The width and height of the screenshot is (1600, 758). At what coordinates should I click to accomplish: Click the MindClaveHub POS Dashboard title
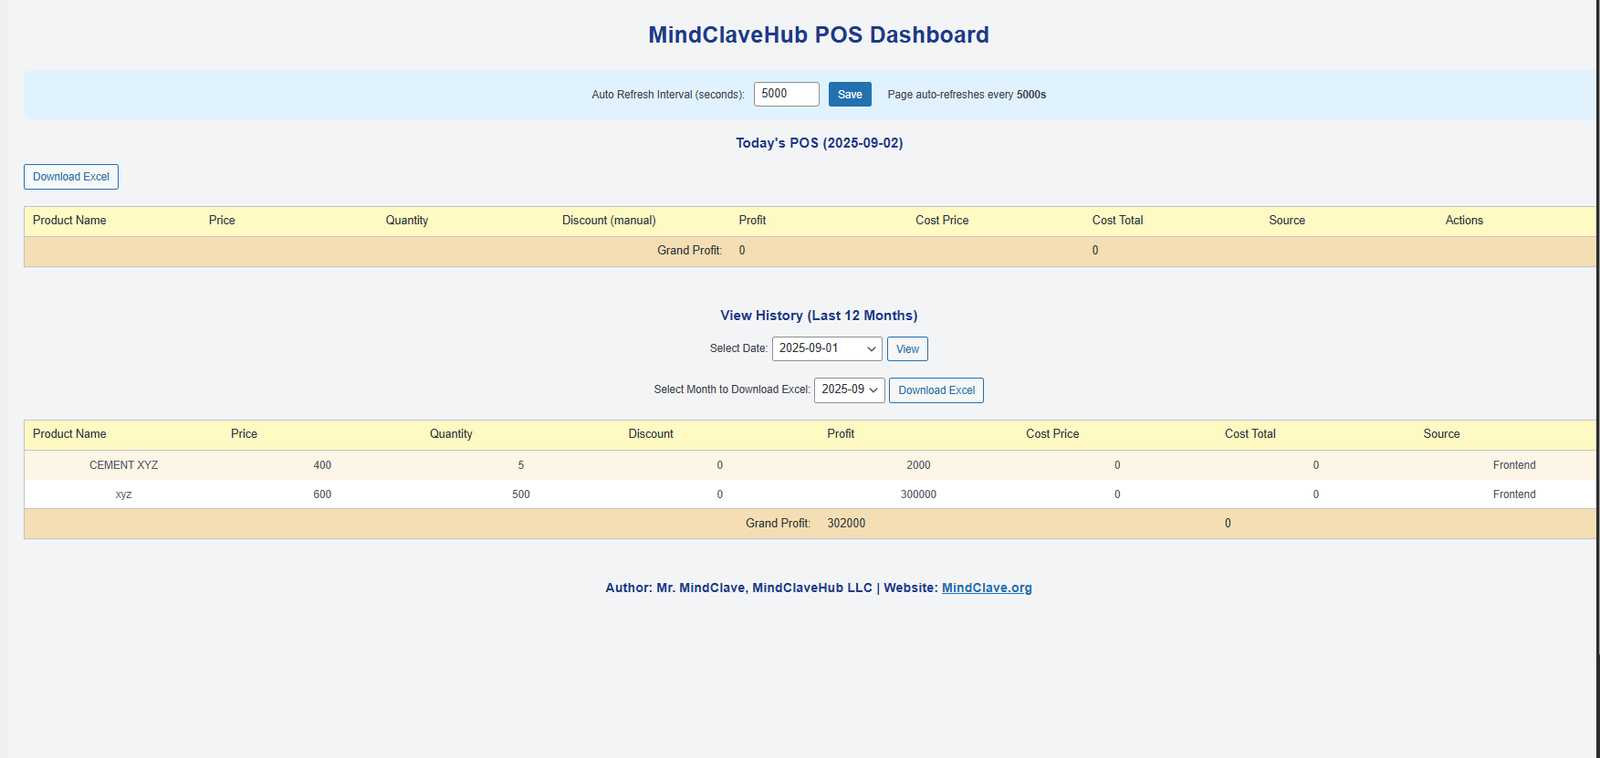point(818,35)
